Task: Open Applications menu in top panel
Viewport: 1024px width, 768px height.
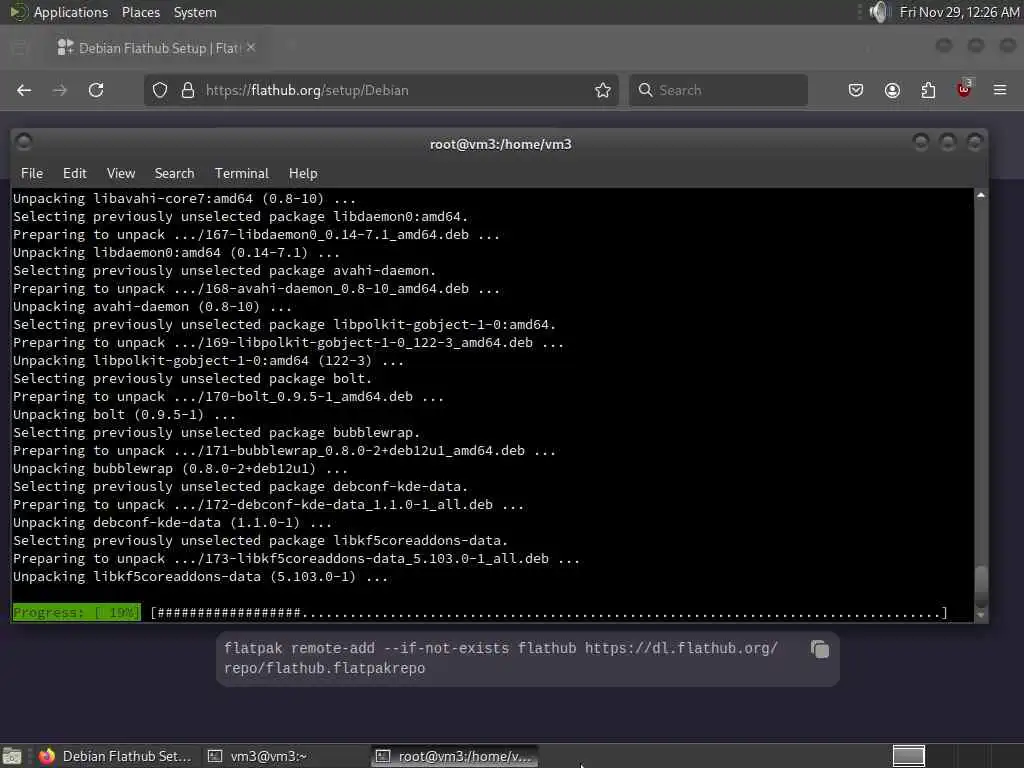Action: coord(71,12)
